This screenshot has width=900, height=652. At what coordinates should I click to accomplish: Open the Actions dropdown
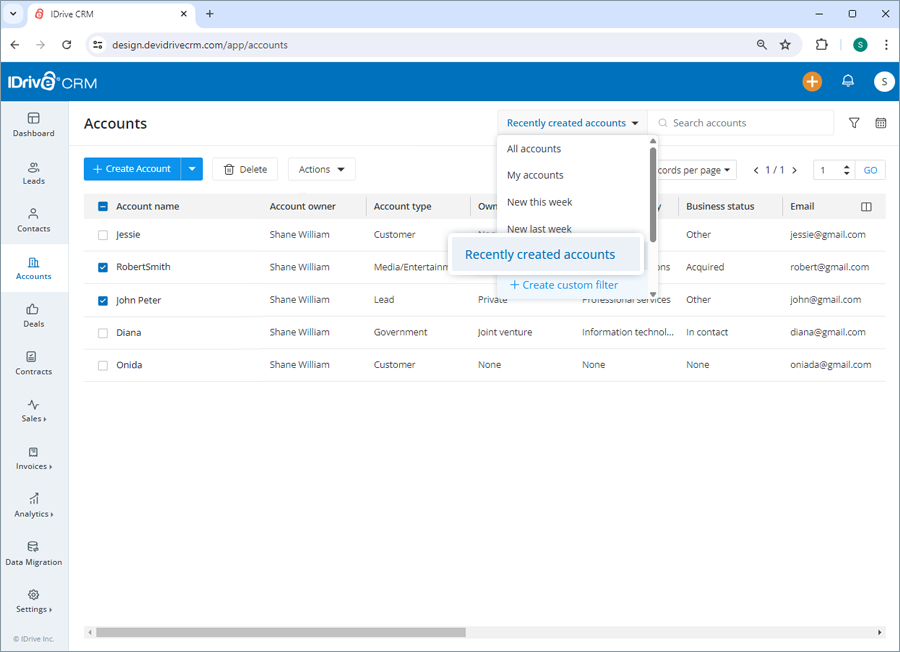click(321, 169)
